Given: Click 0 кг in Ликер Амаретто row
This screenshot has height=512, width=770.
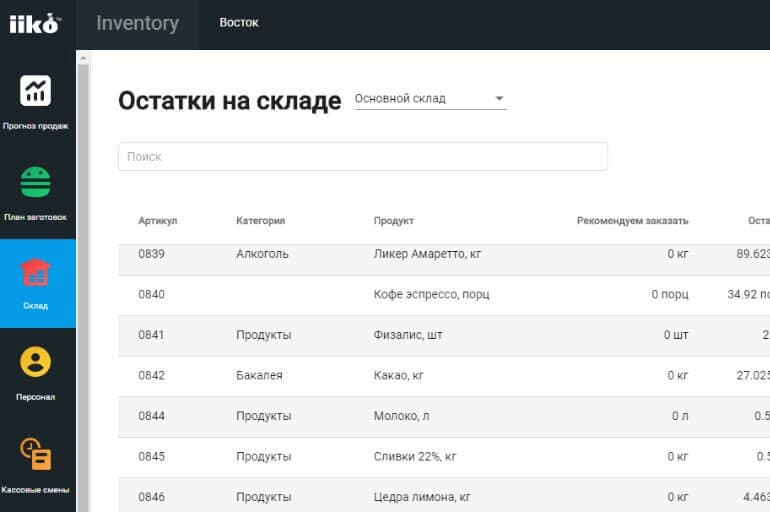Looking at the screenshot, I should (678, 254).
